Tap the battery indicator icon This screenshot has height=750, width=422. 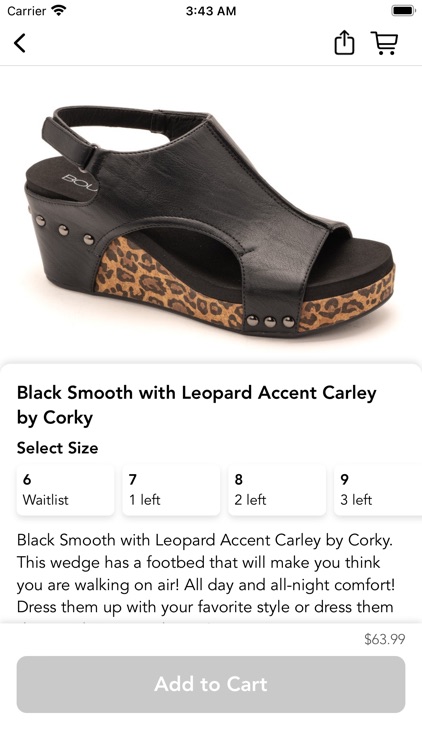click(403, 11)
